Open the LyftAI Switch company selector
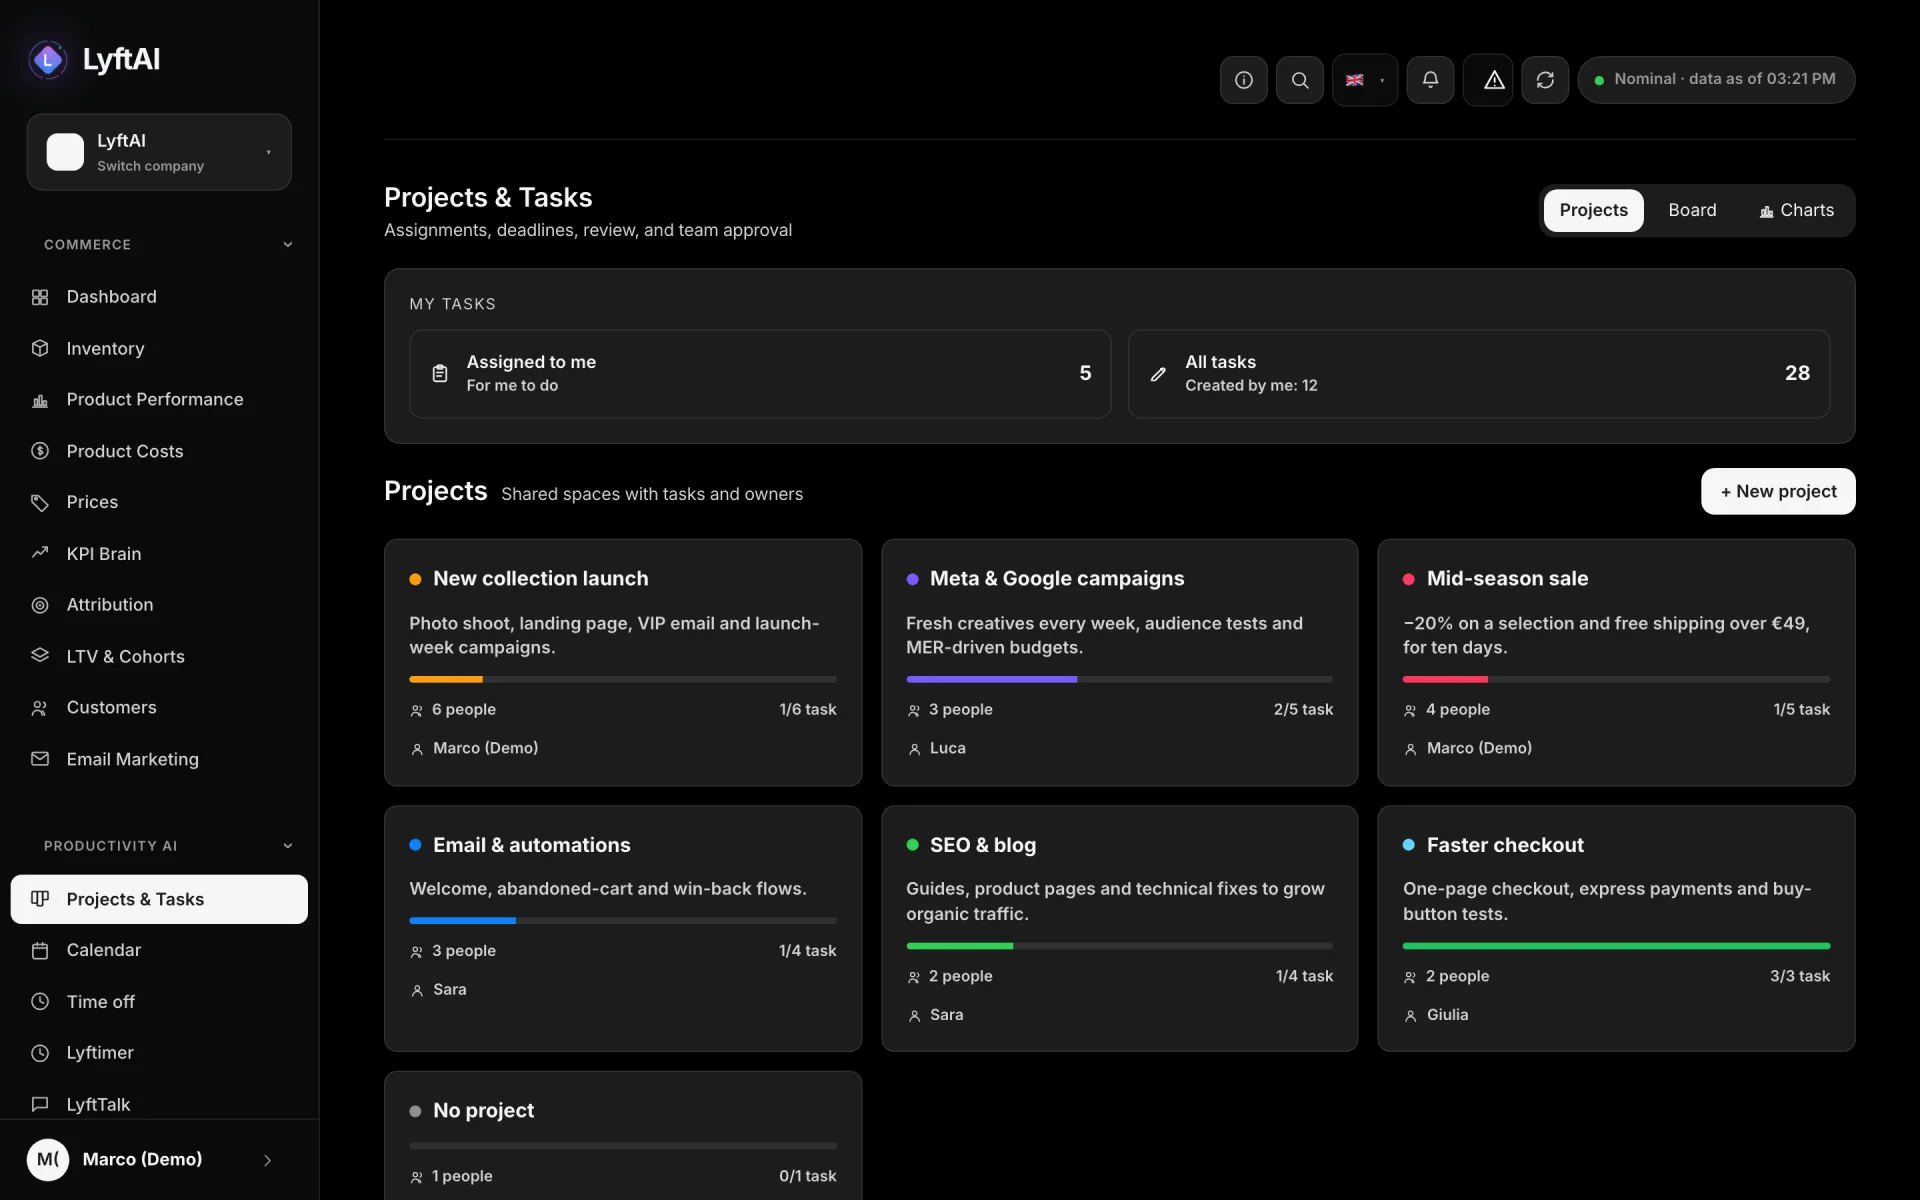1920x1200 pixels. coord(159,152)
